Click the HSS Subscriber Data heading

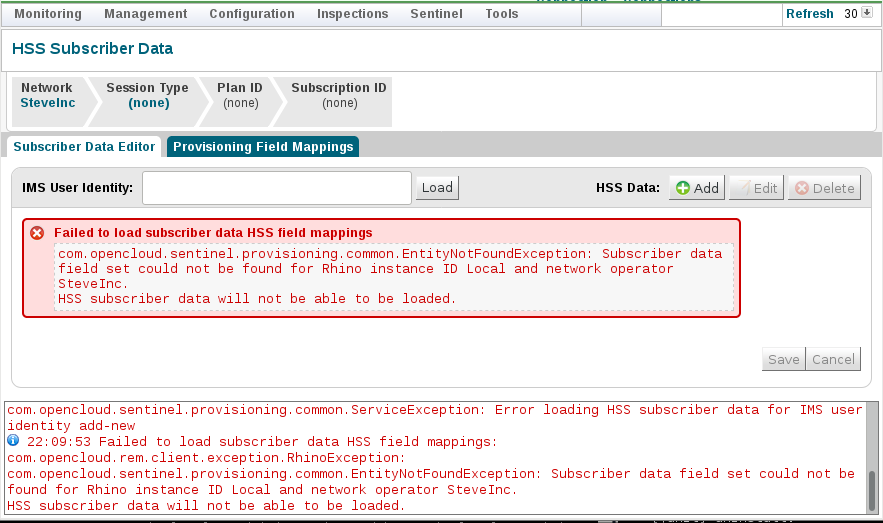tap(92, 48)
